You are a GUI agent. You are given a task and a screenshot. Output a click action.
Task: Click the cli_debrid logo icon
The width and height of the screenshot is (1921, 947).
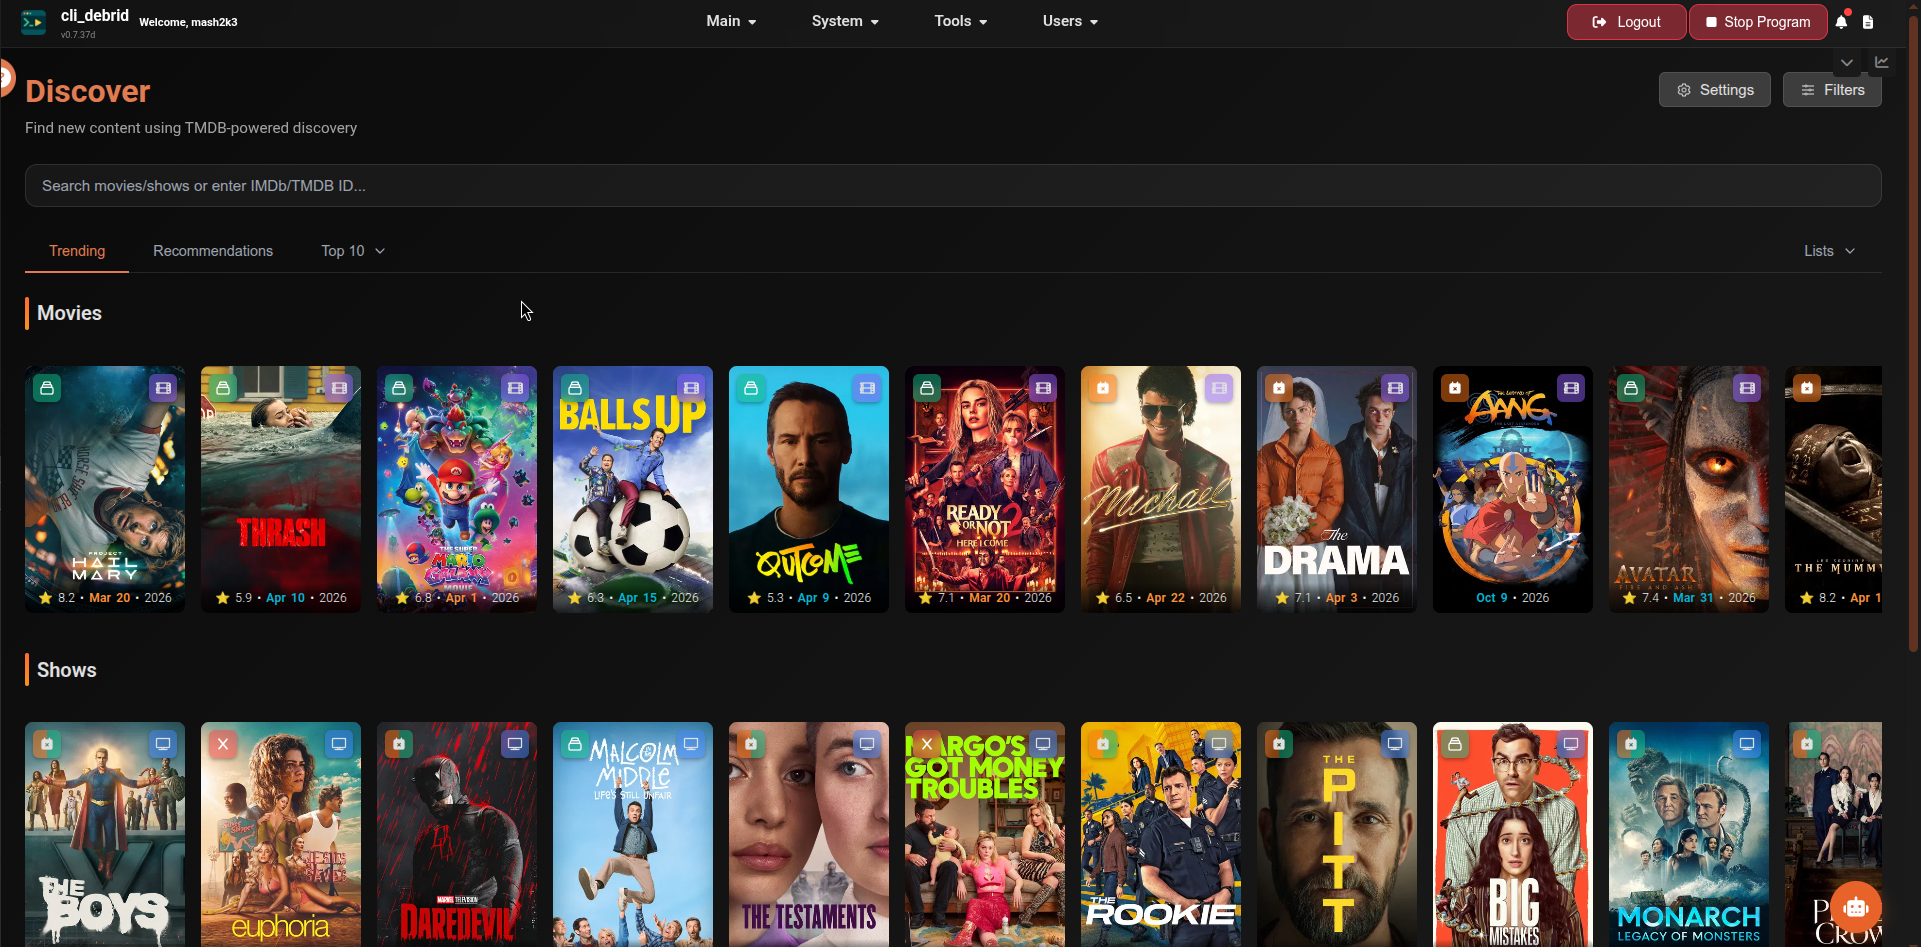tap(33, 22)
